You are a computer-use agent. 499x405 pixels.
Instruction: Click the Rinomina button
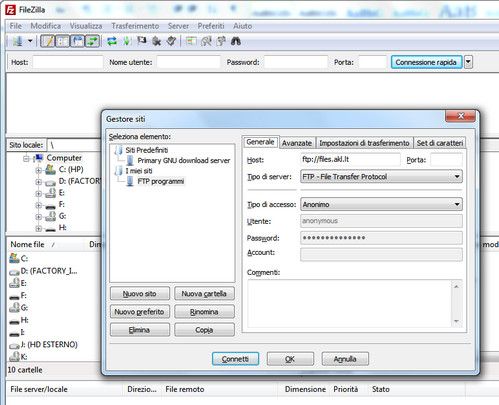204,312
